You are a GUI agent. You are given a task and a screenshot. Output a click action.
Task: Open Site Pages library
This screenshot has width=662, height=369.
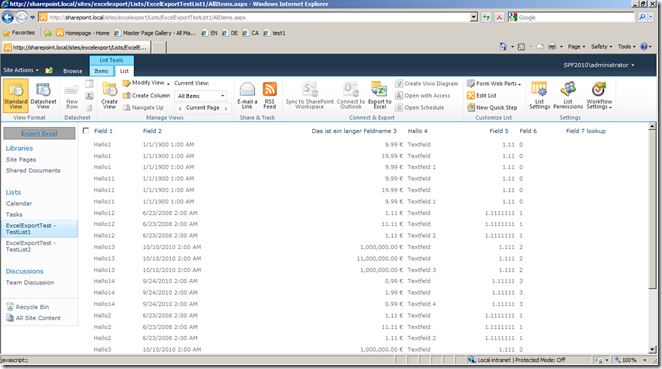(21, 160)
